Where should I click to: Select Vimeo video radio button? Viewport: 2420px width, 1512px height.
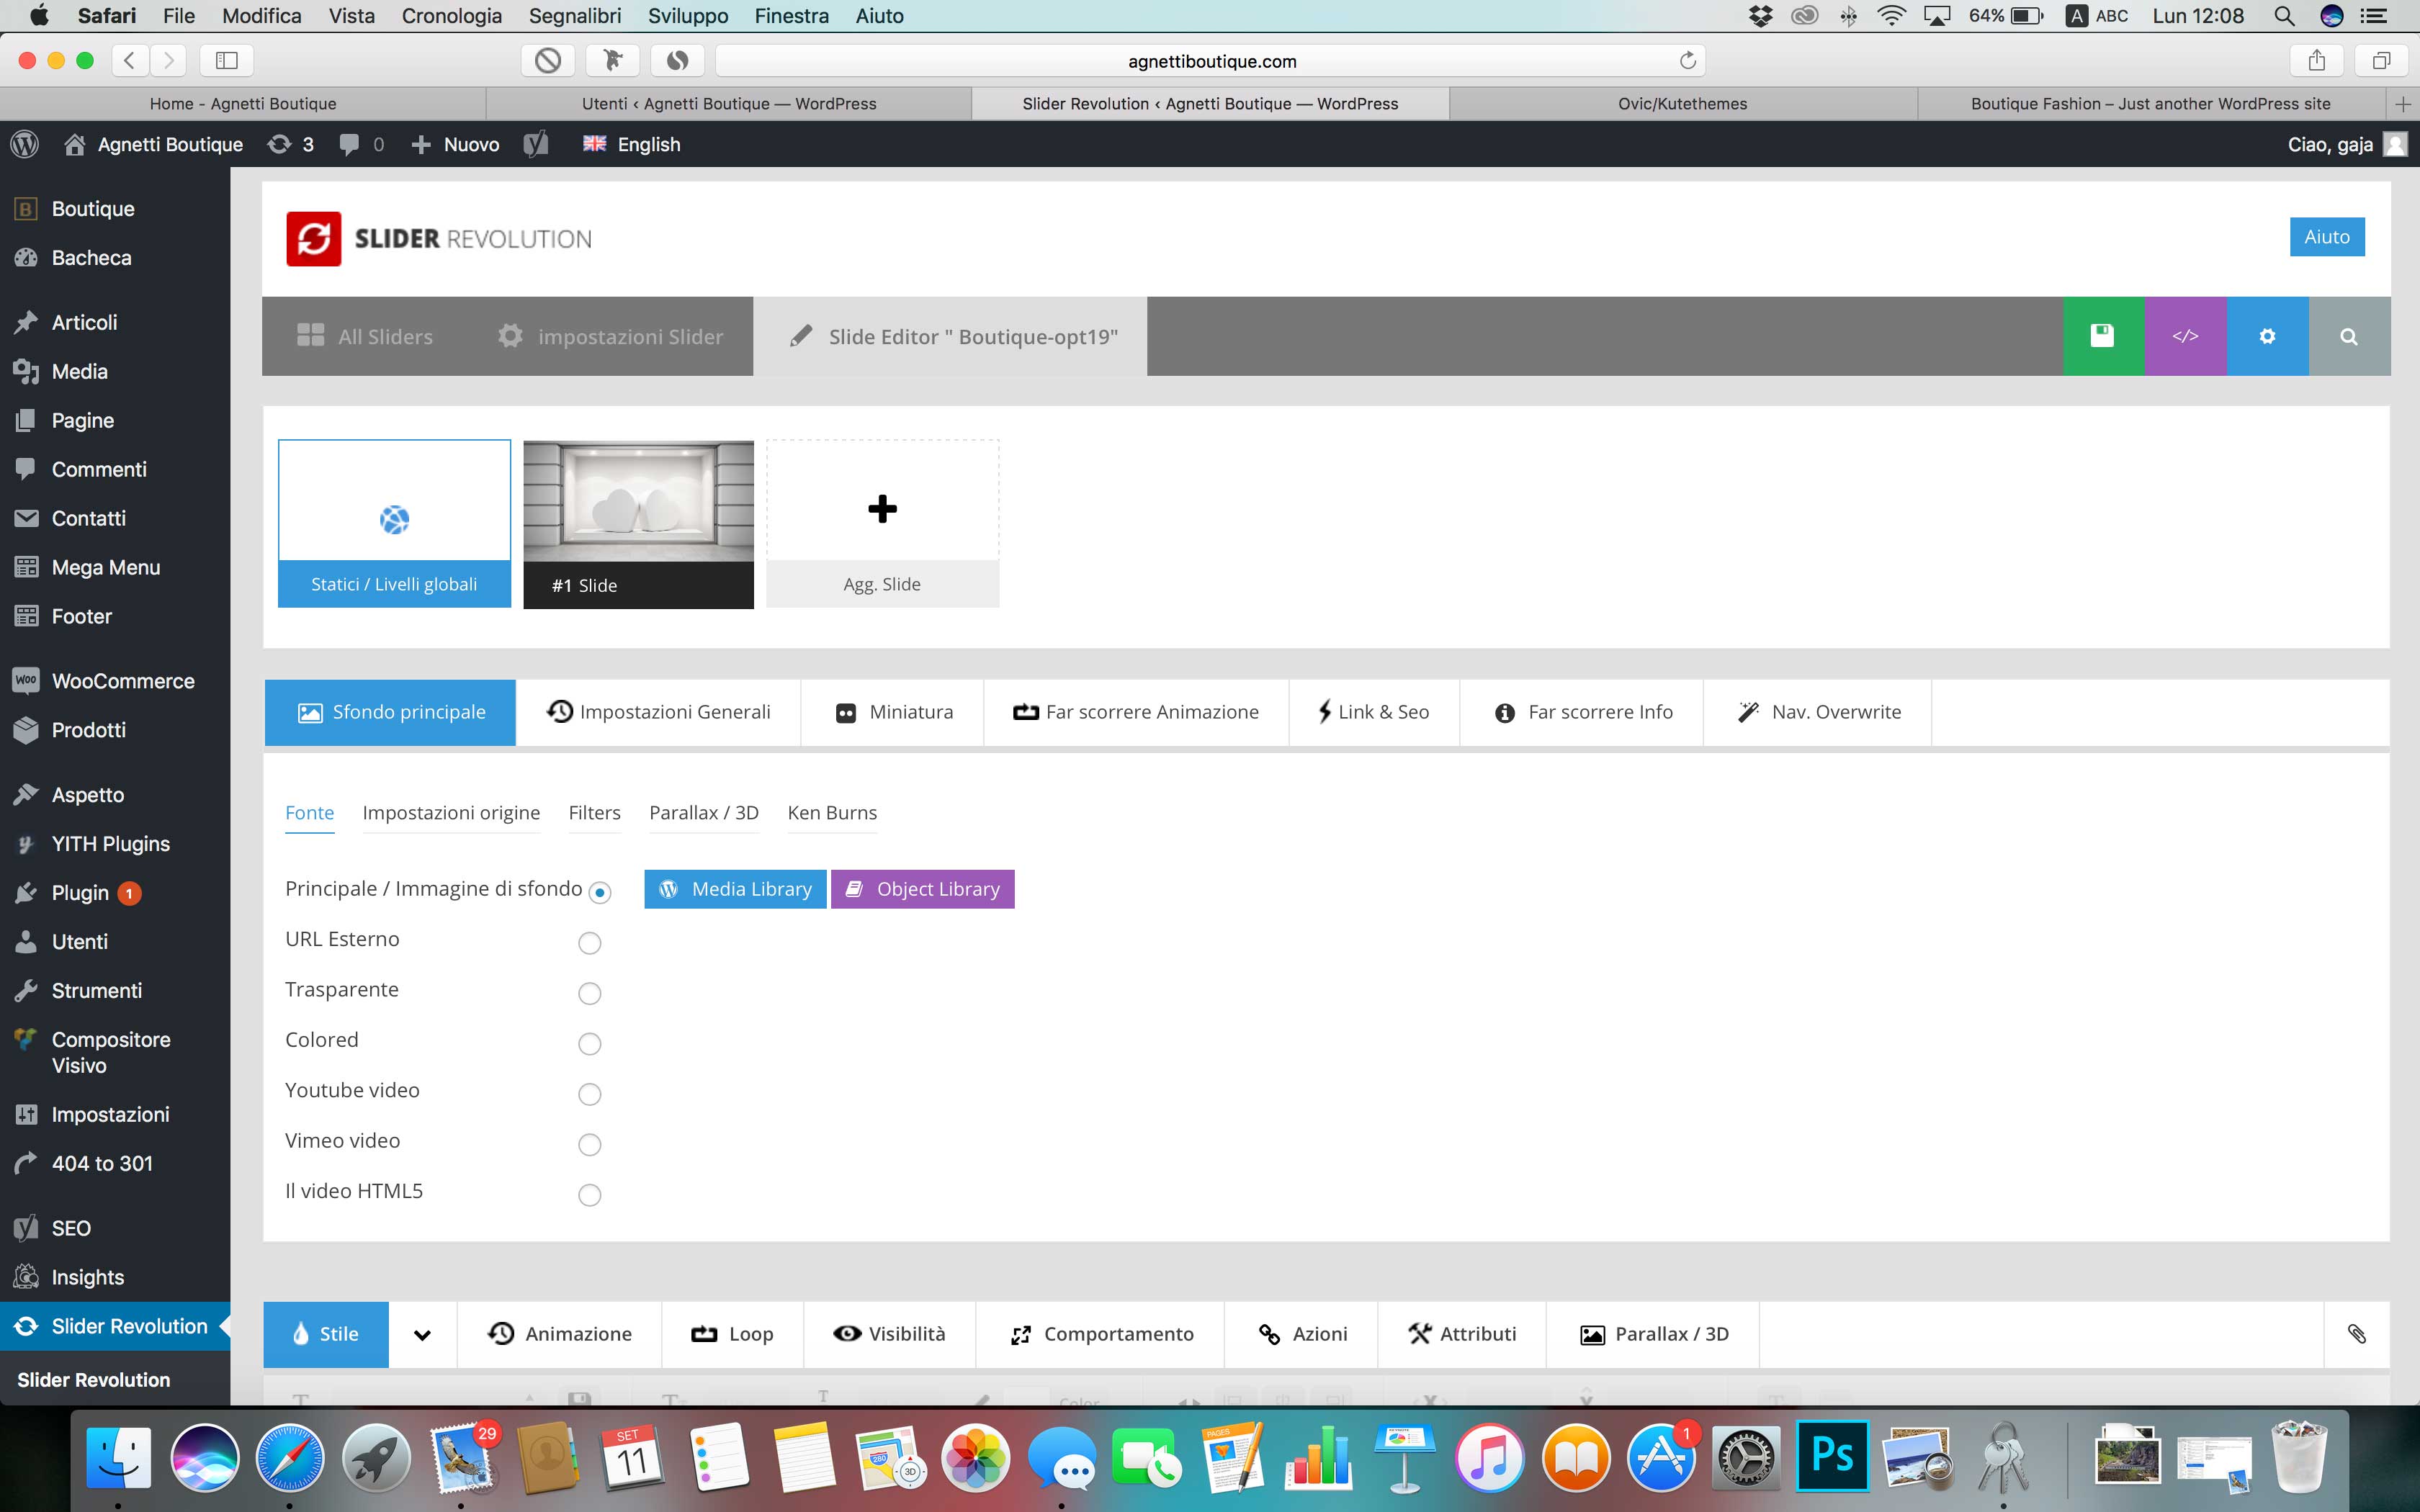coord(590,1144)
